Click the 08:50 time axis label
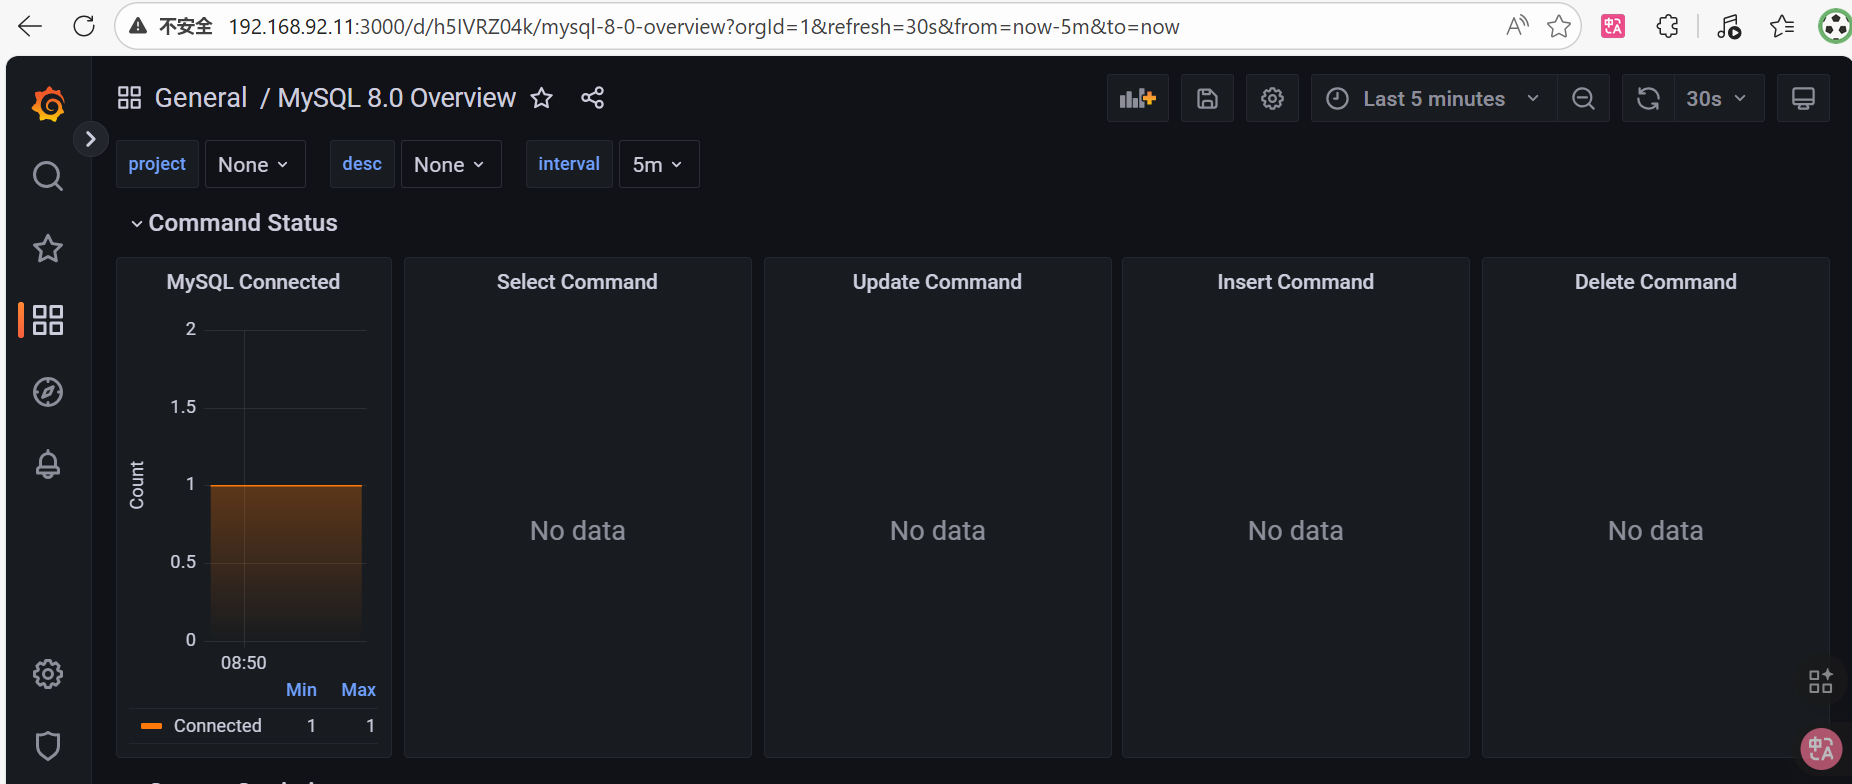The width and height of the screenshot is (1852, 784). click(244, 663)
